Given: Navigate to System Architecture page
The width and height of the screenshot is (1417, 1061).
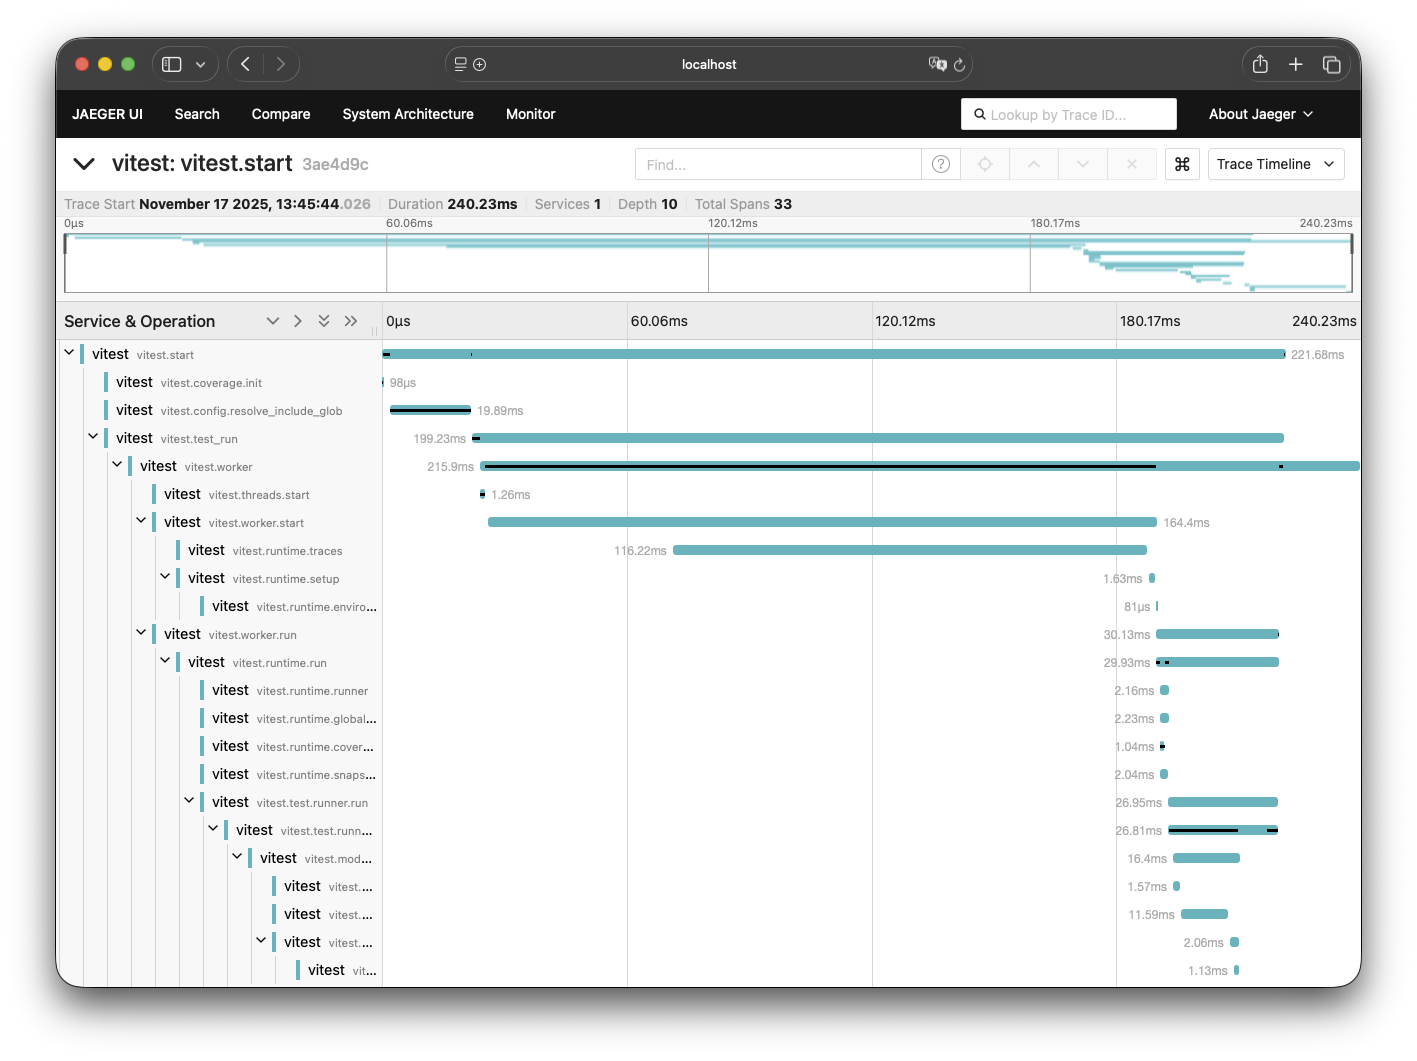Looking at the screenshot, I should [x=408, y=114].
